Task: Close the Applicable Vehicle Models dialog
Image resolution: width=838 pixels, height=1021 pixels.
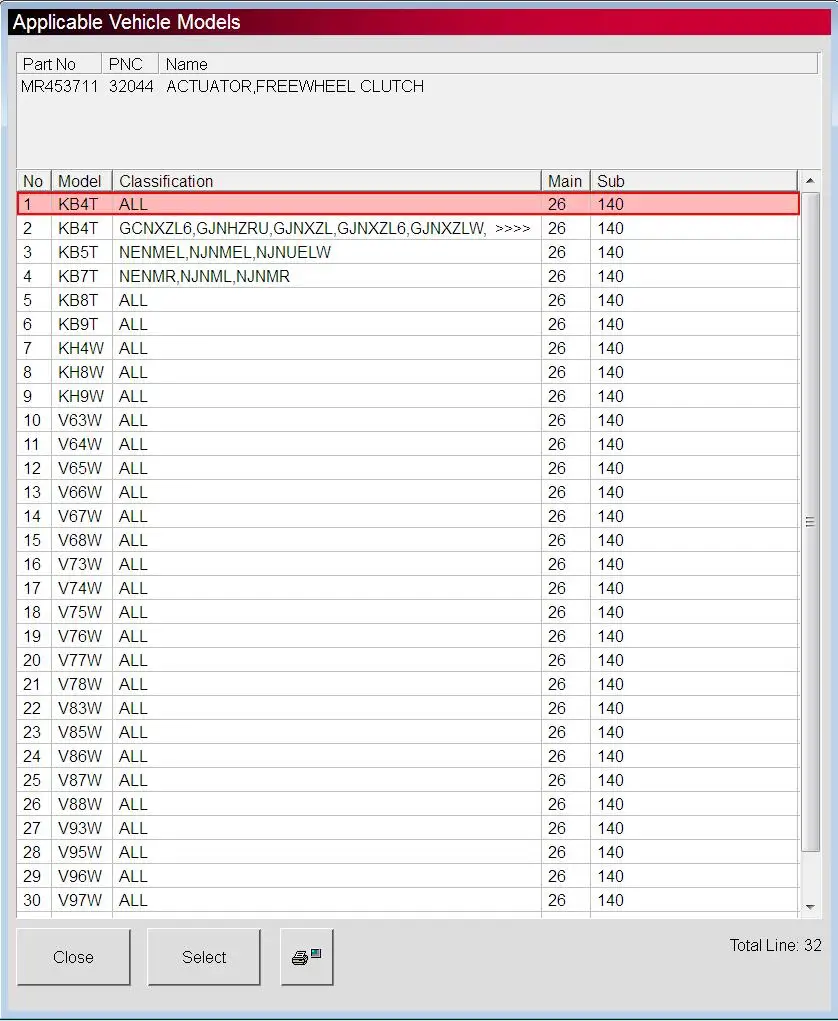Action: point(74,957)
